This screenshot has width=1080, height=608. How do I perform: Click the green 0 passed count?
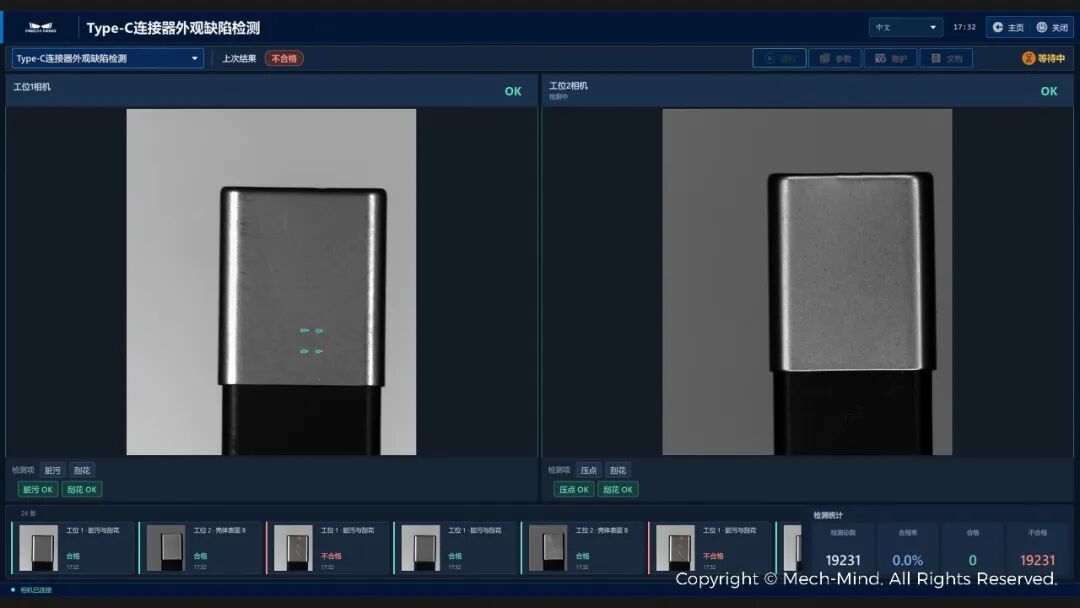[973, 560]
